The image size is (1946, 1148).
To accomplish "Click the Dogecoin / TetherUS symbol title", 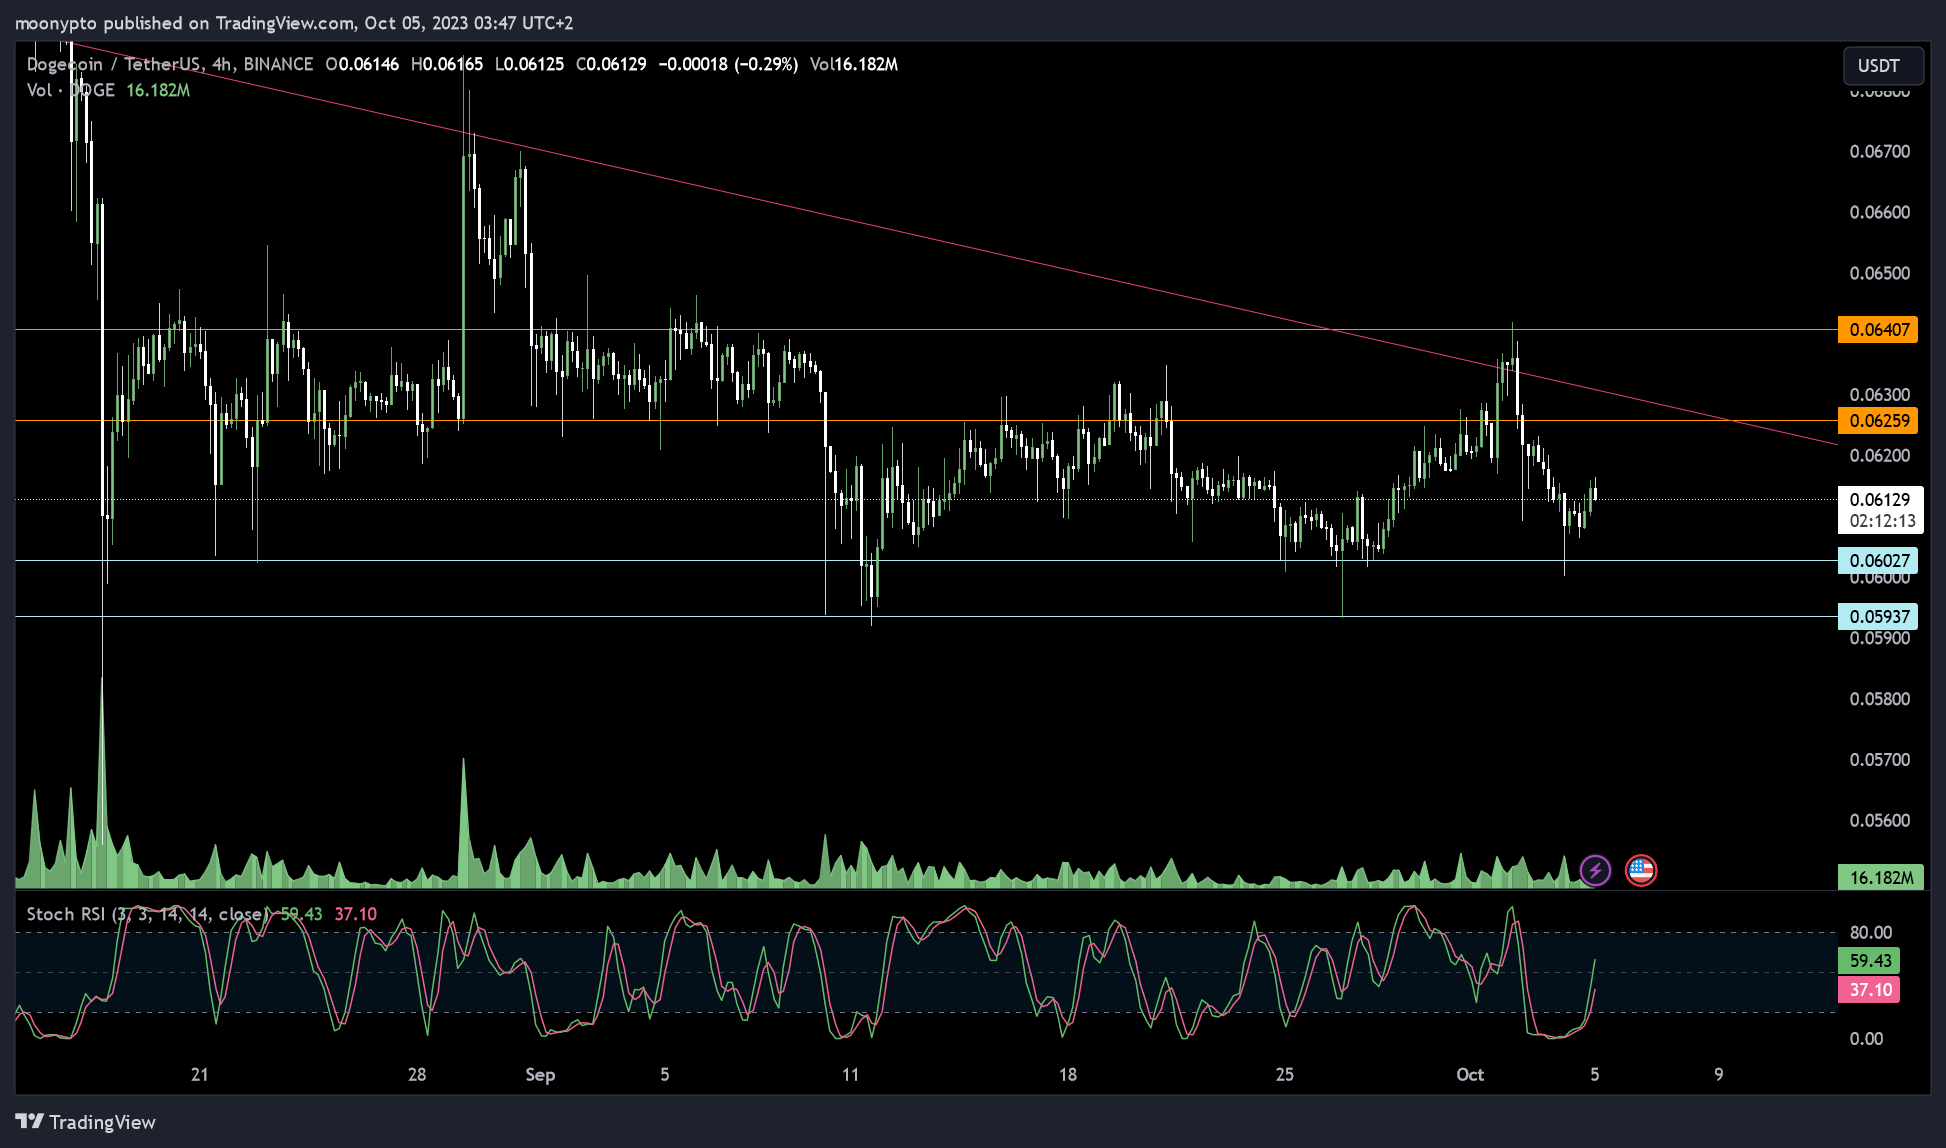I will (x=114, y=64).
